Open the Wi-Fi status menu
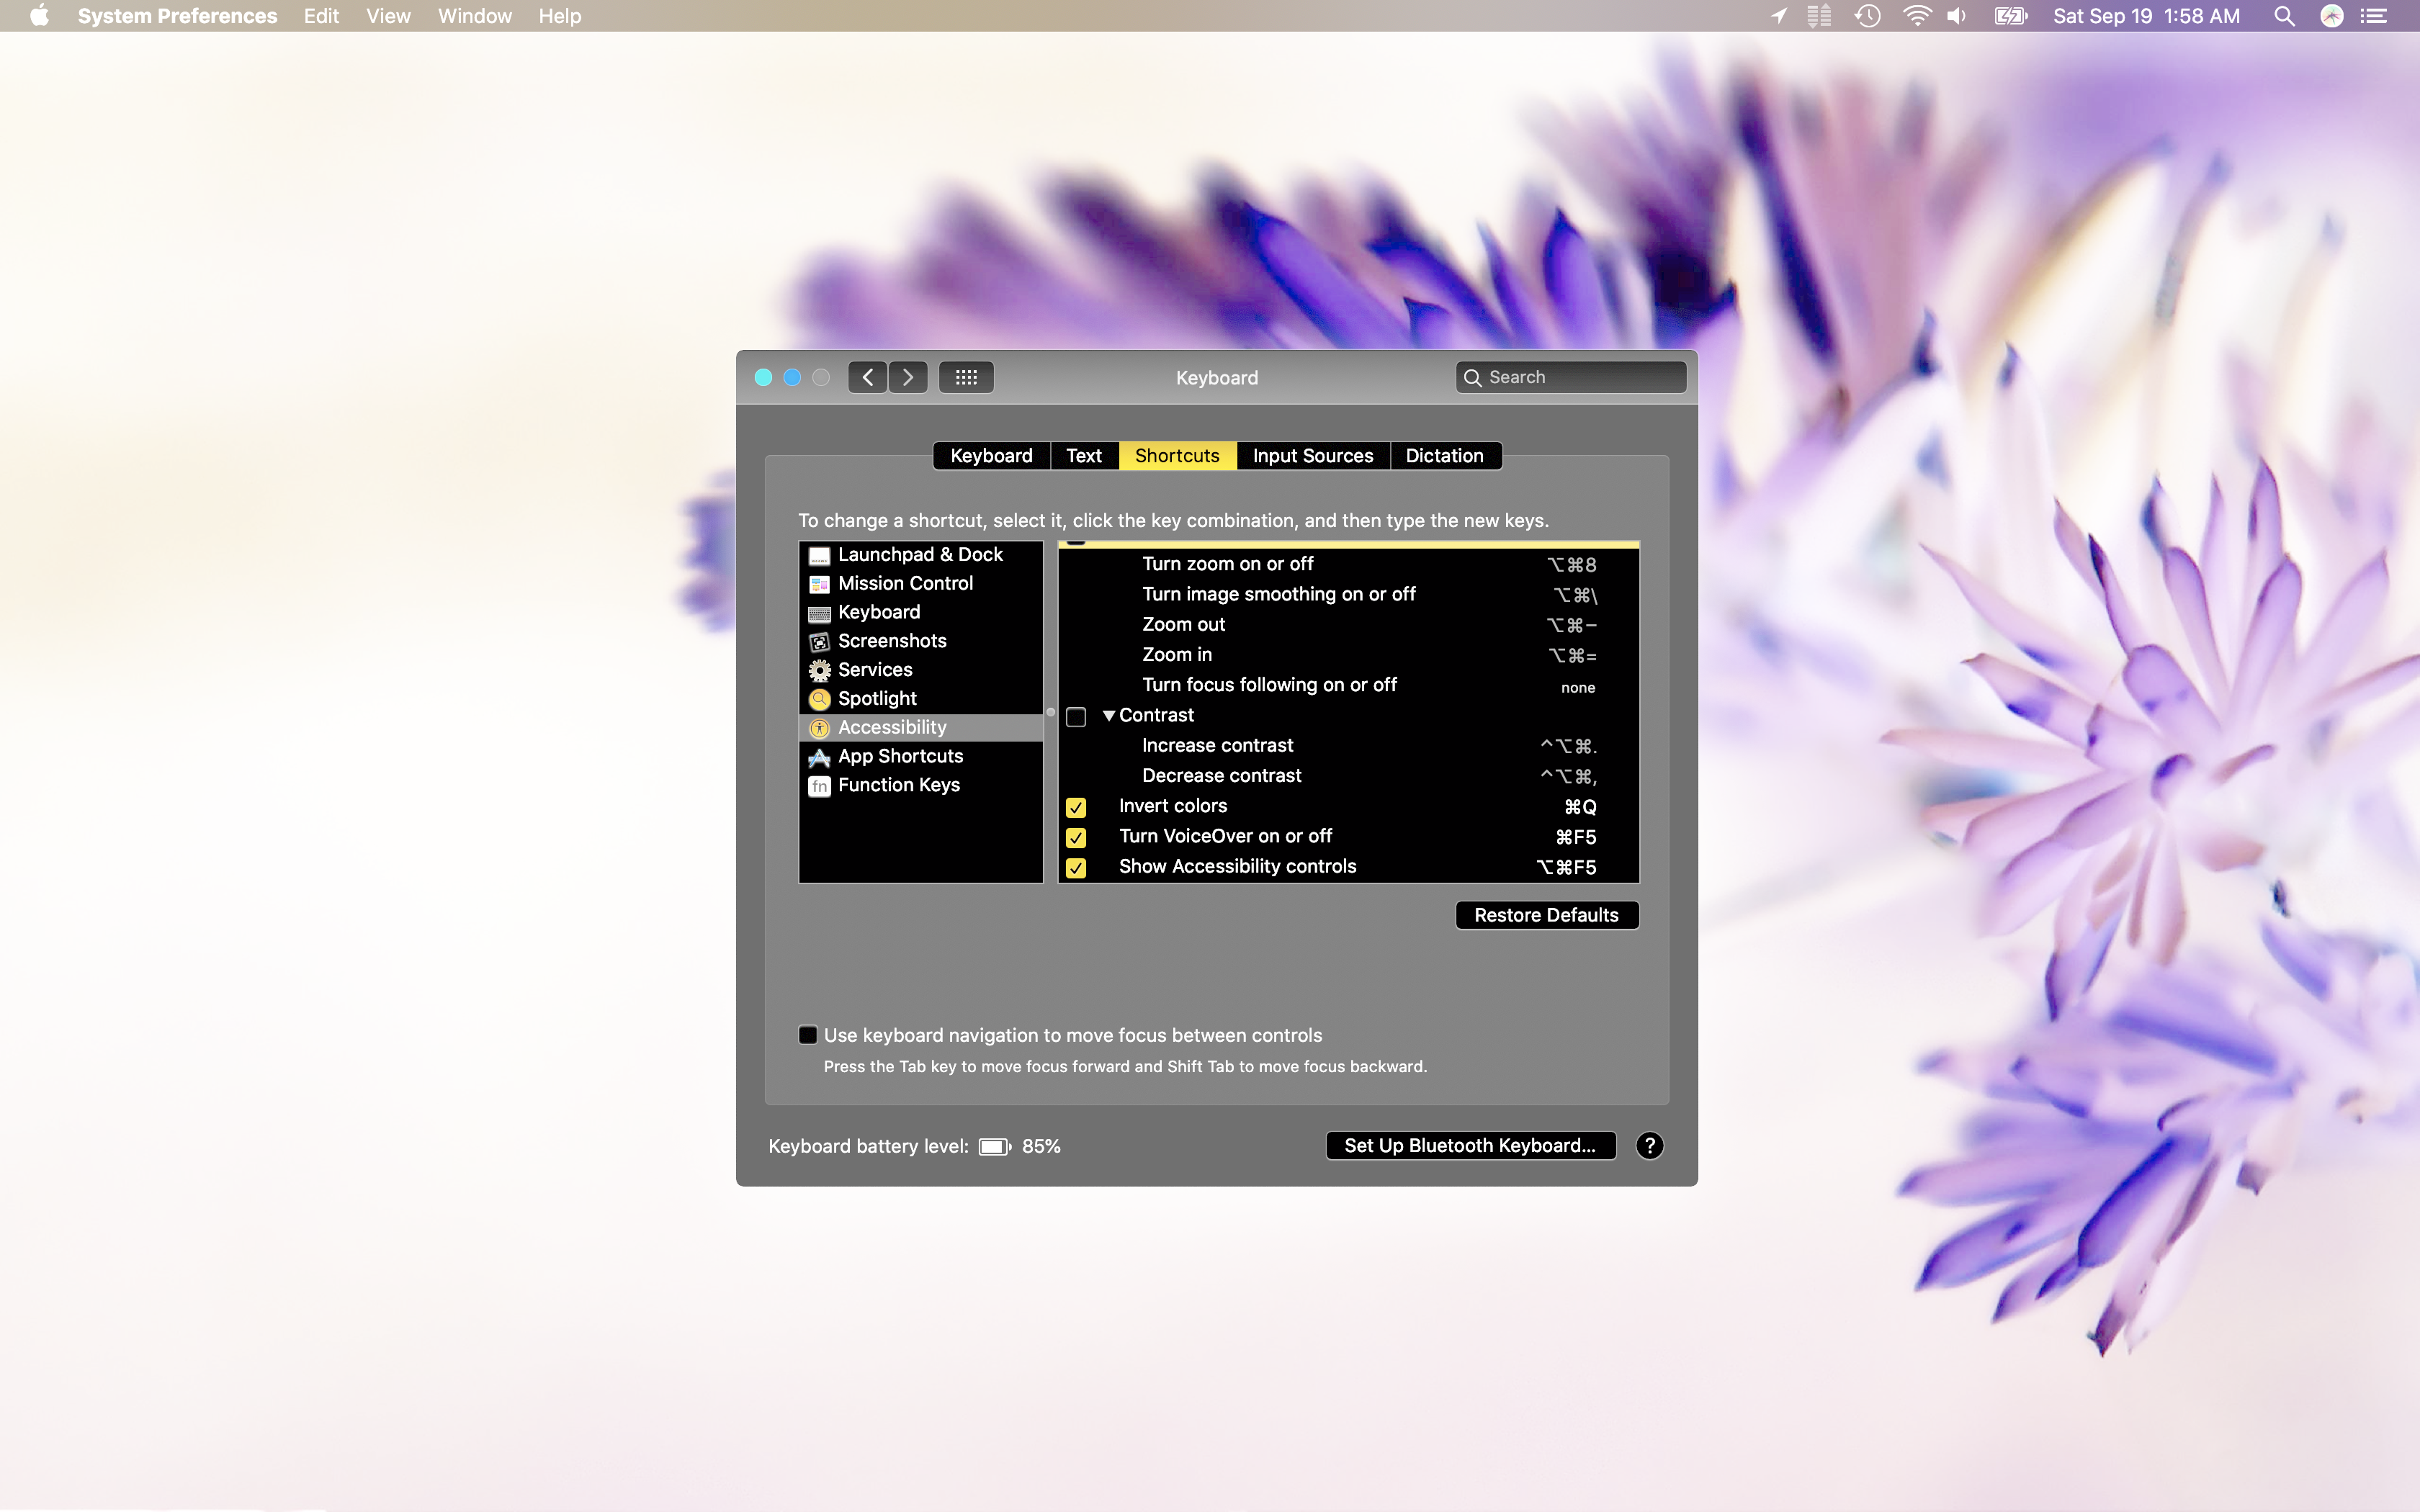Screen dimensions: 2420x1512 click(1916, 16)
